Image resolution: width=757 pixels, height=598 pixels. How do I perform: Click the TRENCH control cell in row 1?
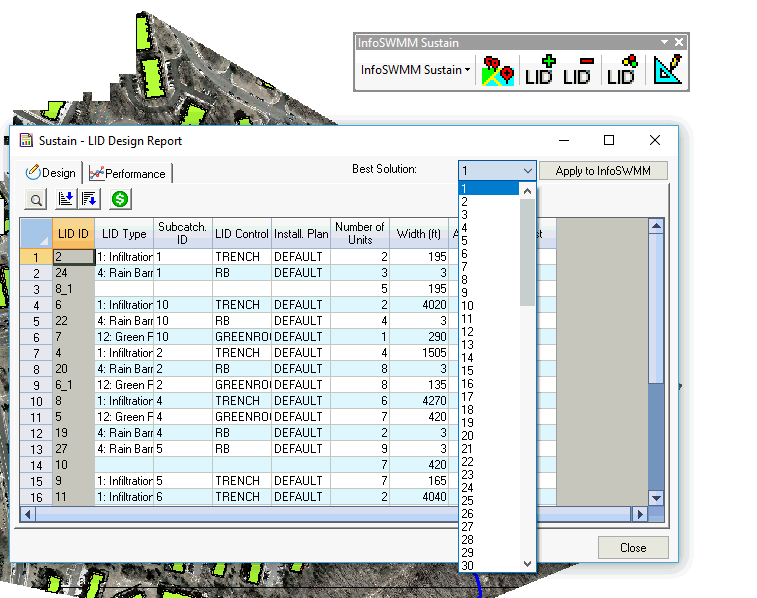pos(242,257)
